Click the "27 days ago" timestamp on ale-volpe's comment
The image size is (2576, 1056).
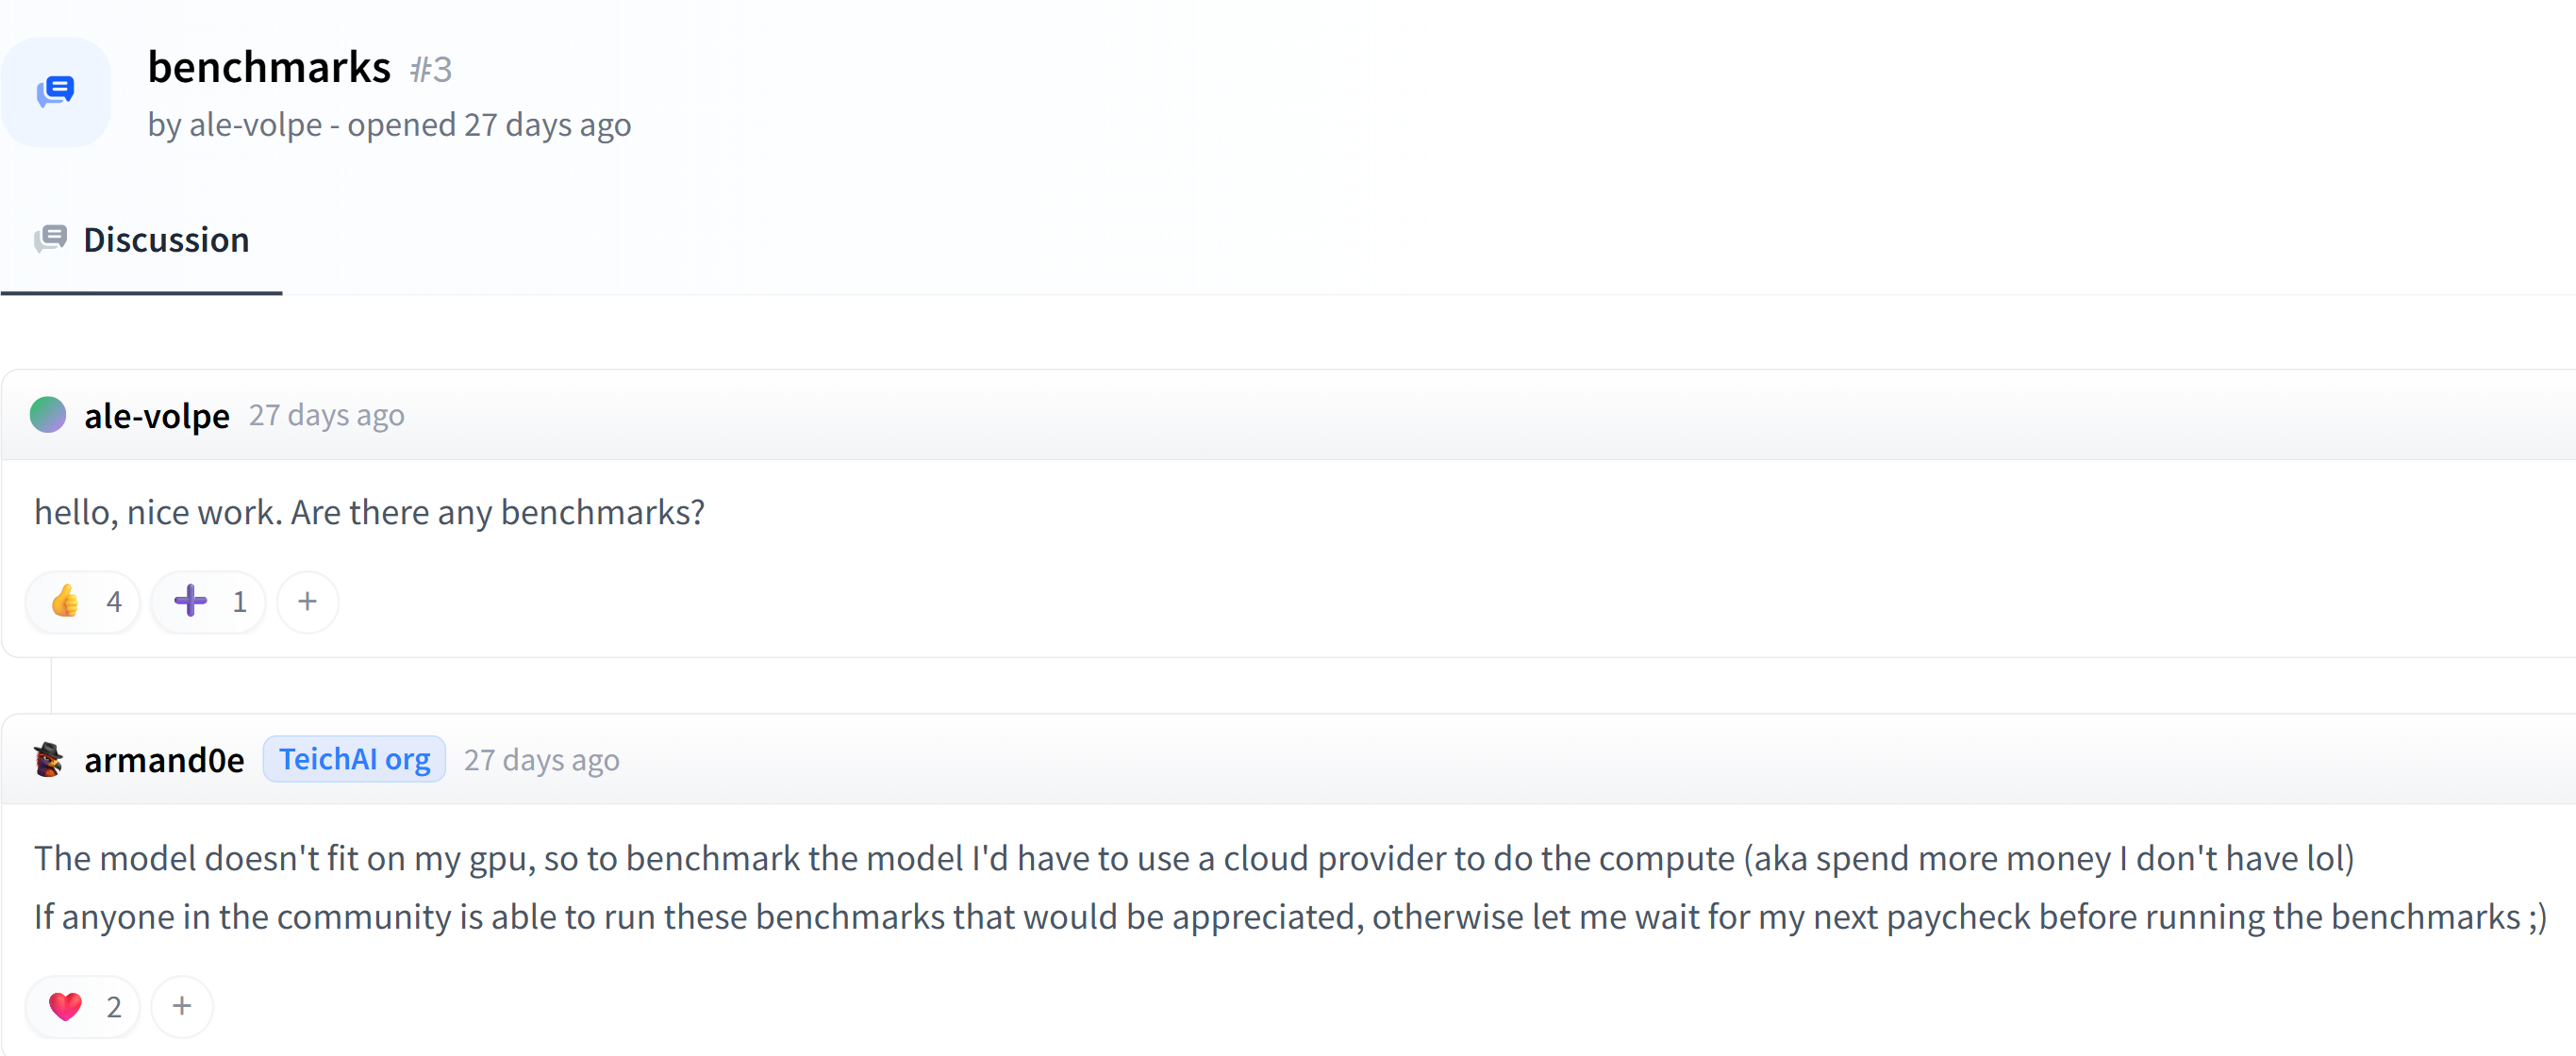click(326, 415)
